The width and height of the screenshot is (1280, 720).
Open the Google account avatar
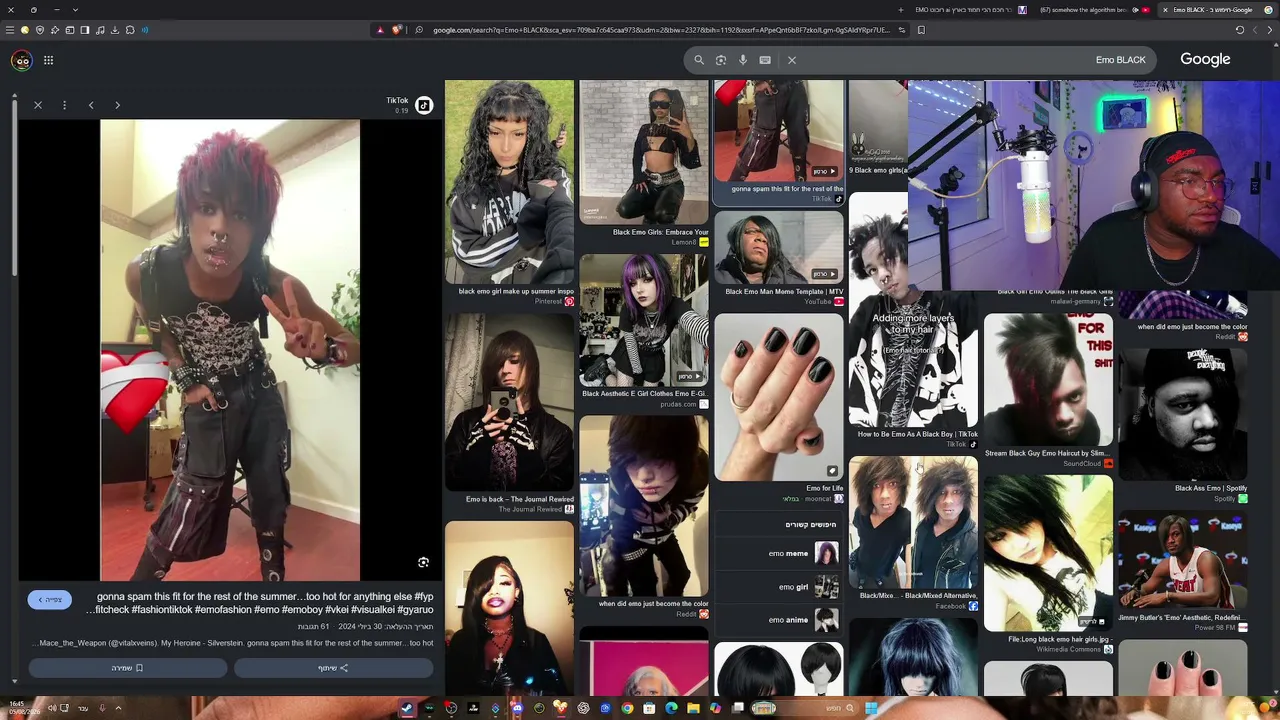pyautogui.click(x=21, y=60)
